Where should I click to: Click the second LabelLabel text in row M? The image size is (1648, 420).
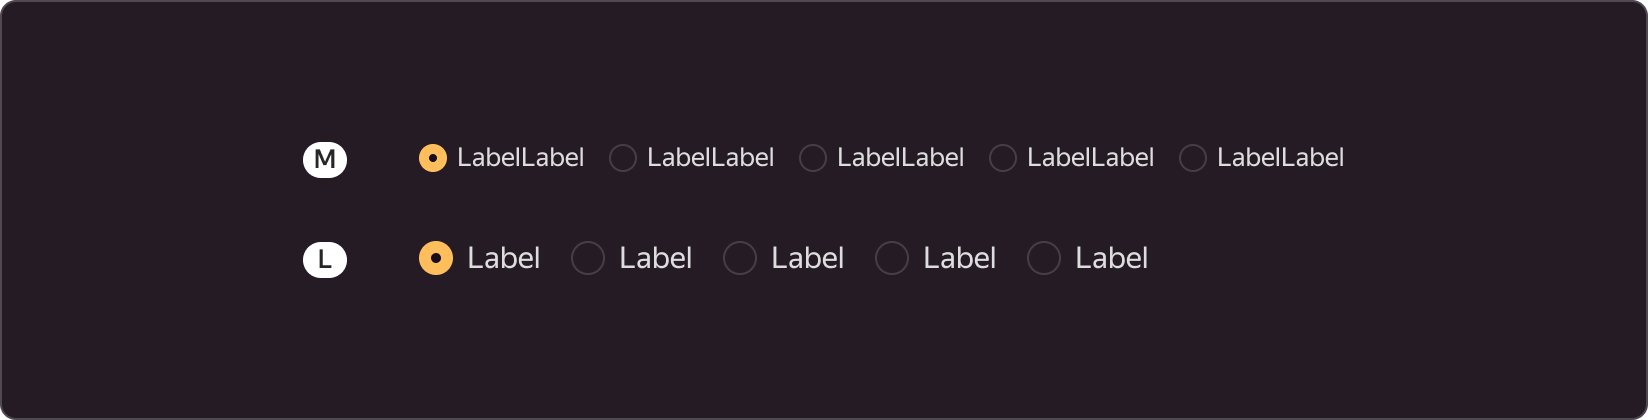pyautogui.click(x=710, y=158)
